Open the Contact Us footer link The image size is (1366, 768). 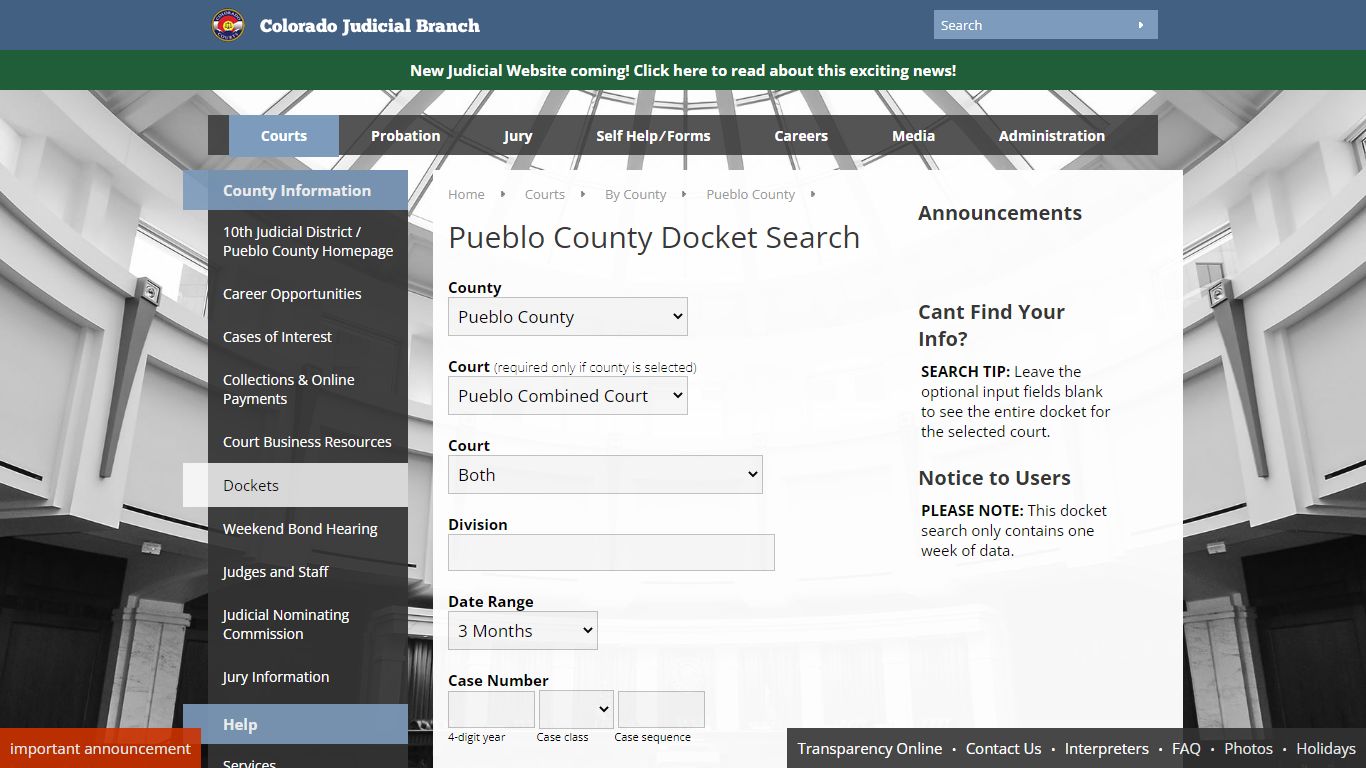[1003, 748]
